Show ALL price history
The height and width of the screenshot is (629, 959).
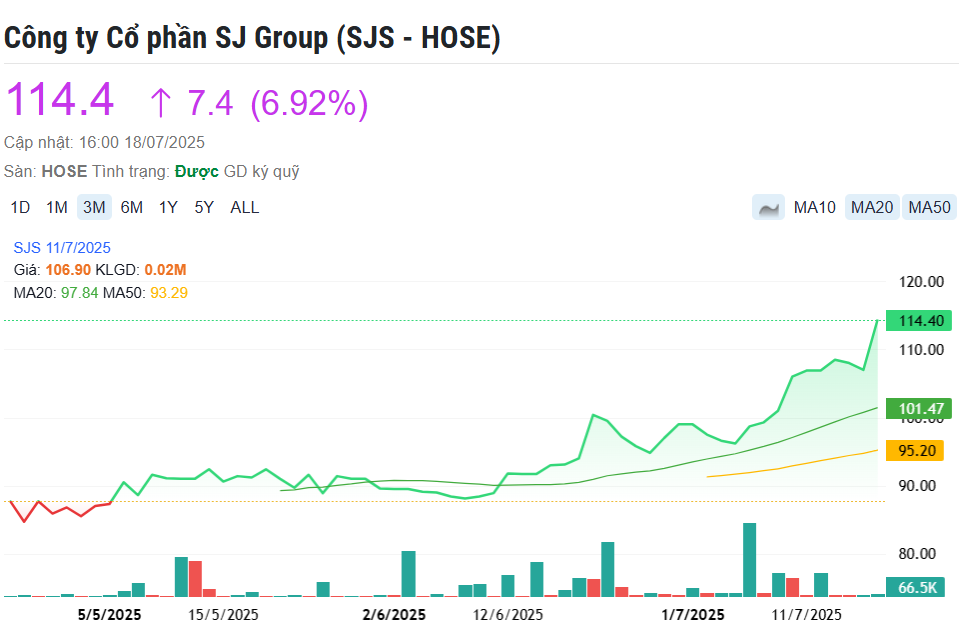coord(245,207)
